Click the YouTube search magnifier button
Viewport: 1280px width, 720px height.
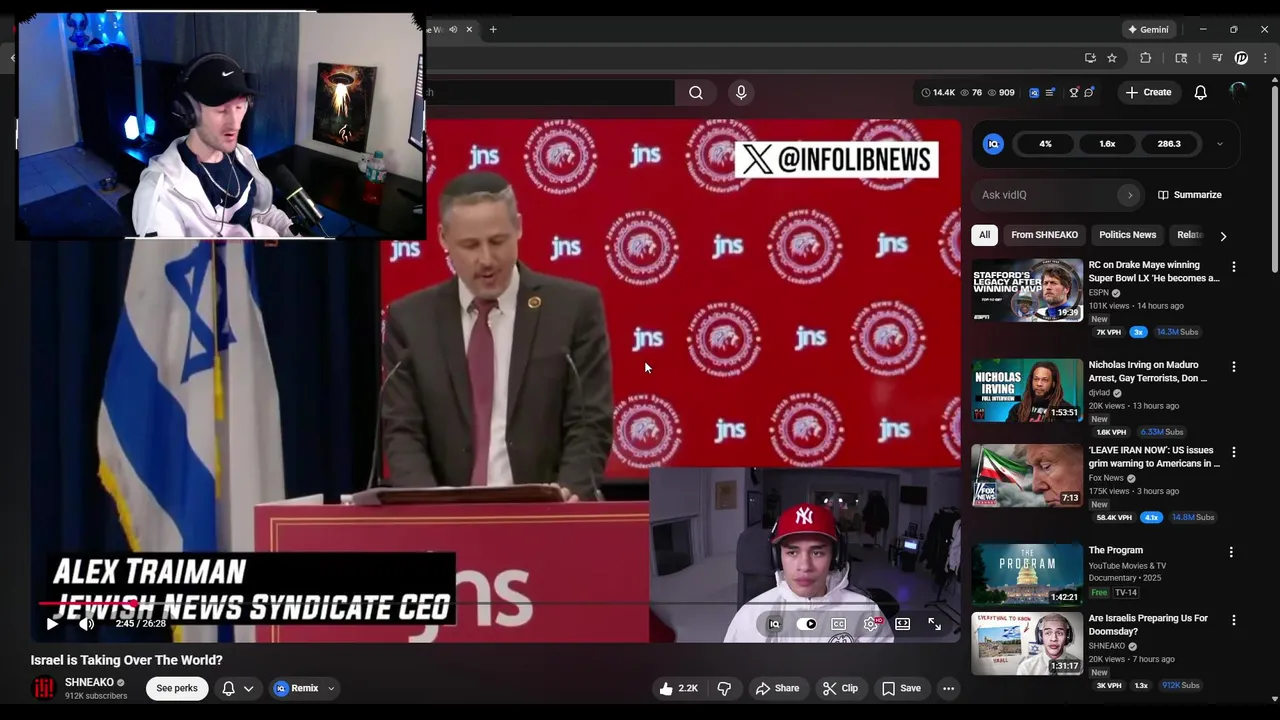[x=696, y=93]
